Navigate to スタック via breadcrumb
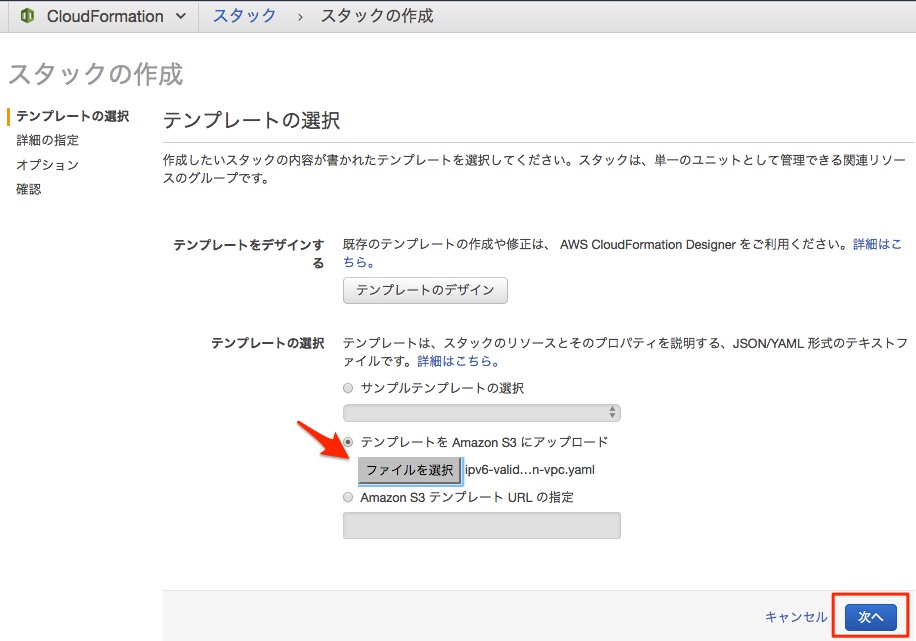The width and height of the screenshot is (916, 641). [x=245, y=16]
